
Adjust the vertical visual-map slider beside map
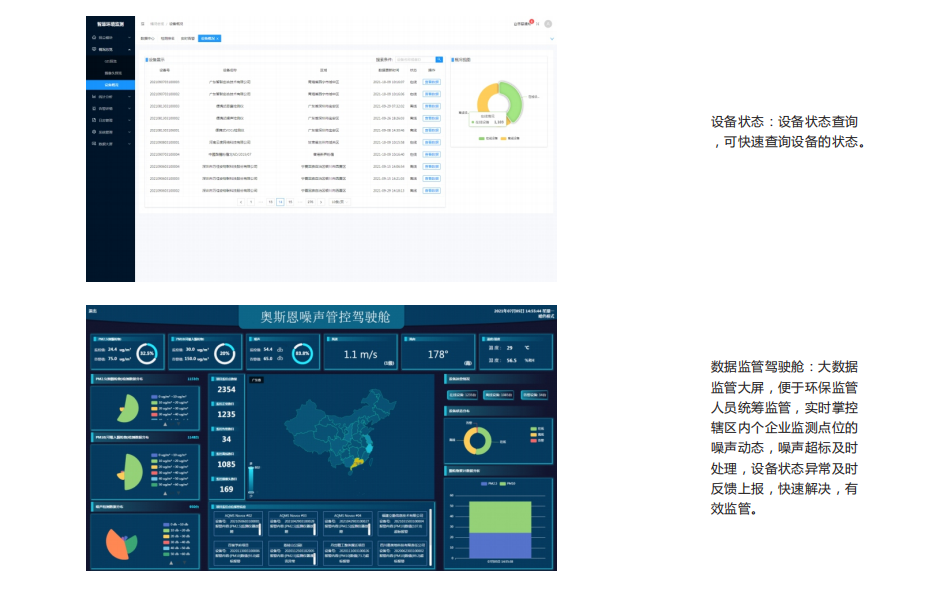251,479
